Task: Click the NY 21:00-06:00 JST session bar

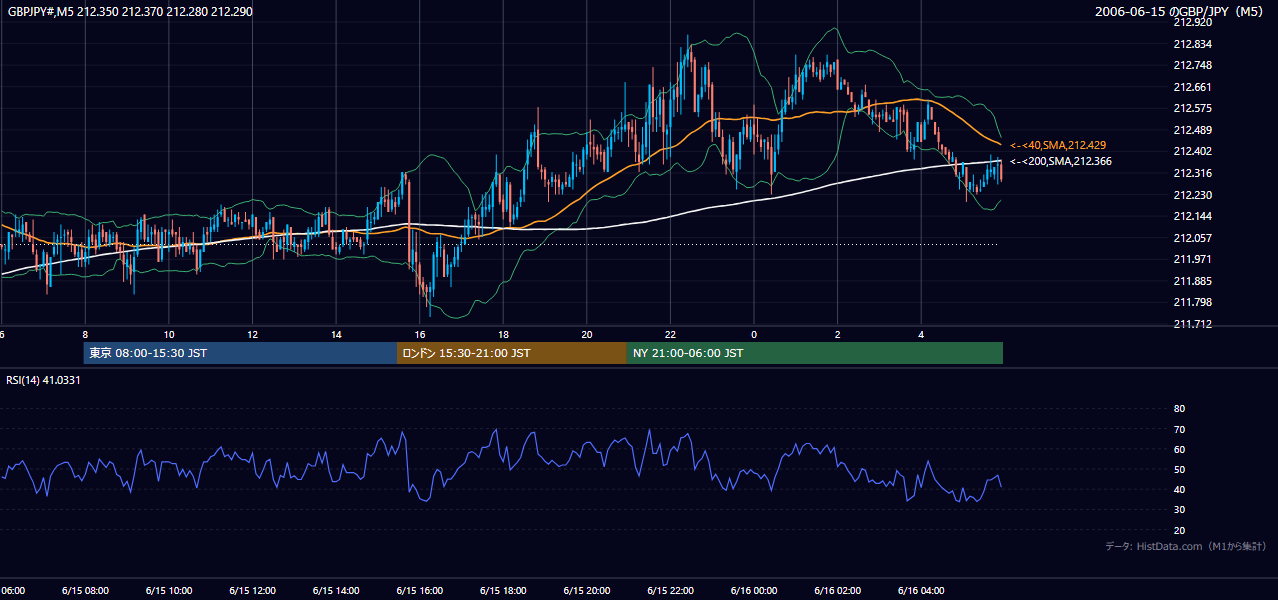Action: 814,353
